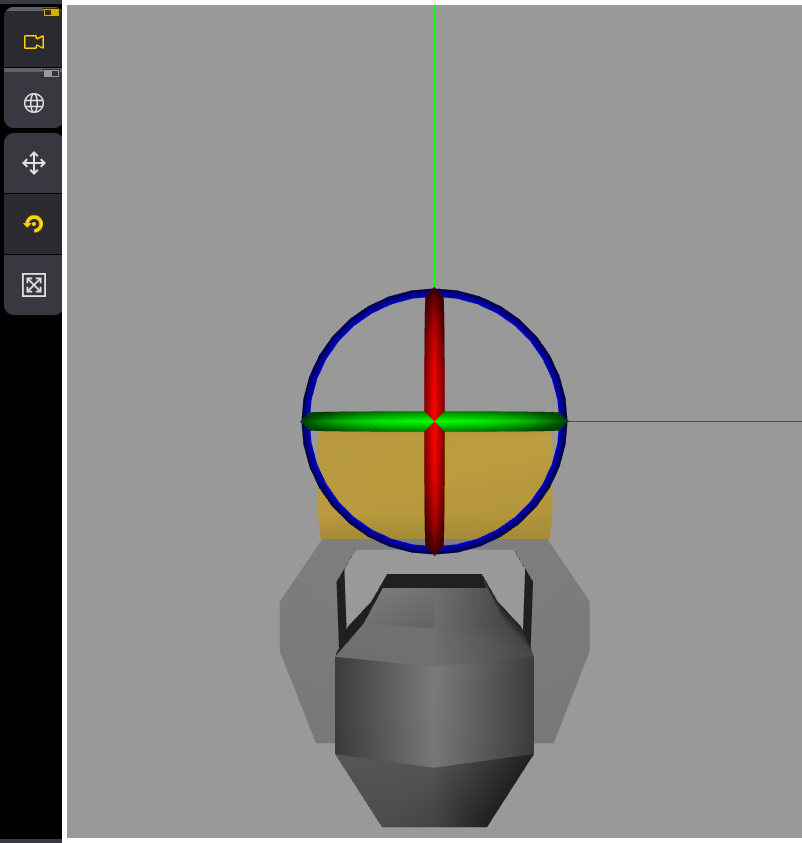Select the move translate tool
This screenshot has height=843, width=802.
(x=33, y=164)
